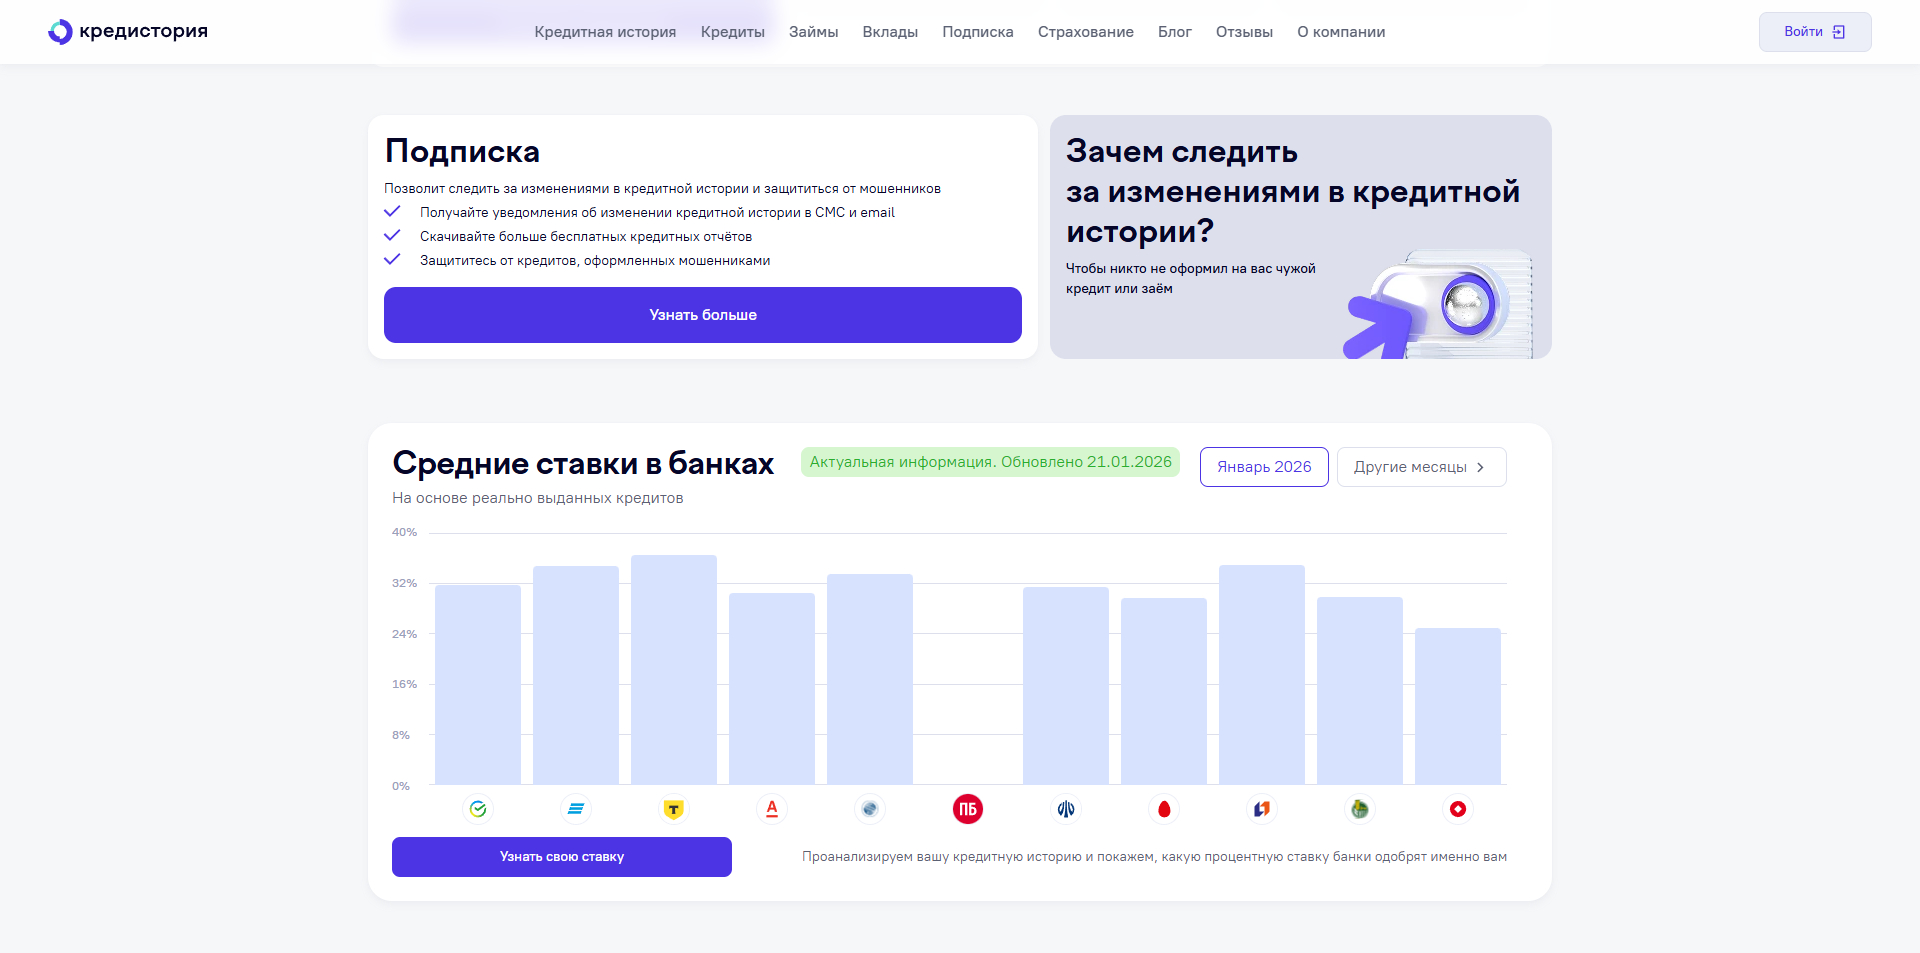Click the red diamond bank icon on the right
Viewport: 1920px width, 953px height.
(x=1457, y=810)
